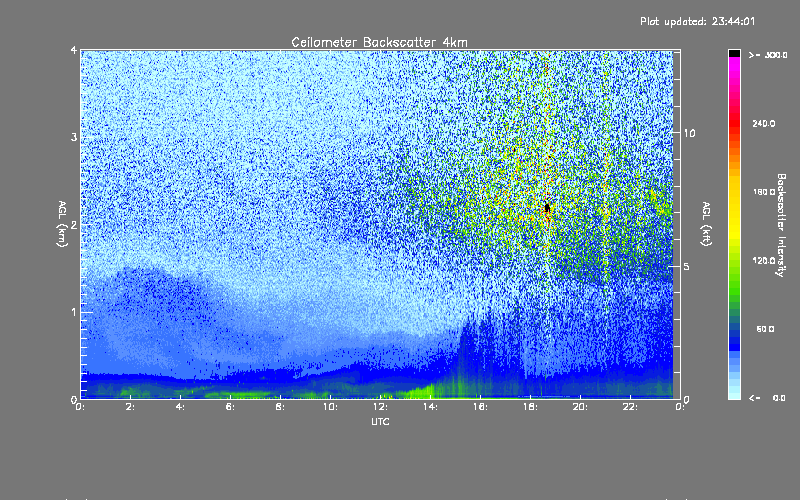Click the '5' kft tick on right axis

(x=687, y=267)
